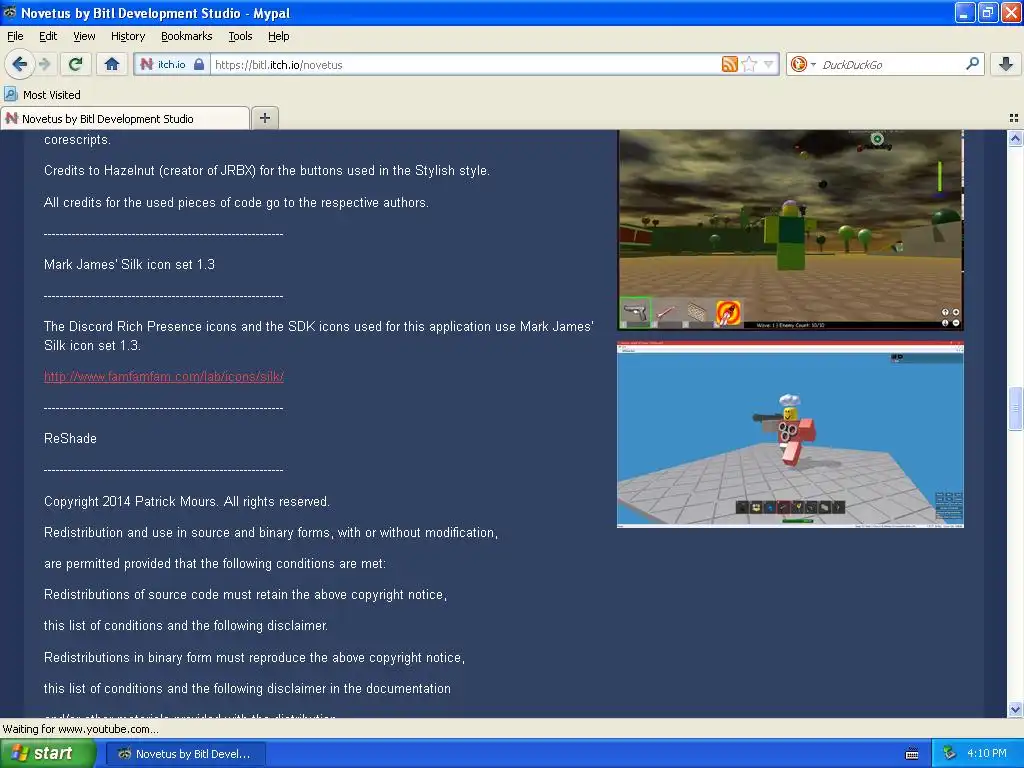This screenshot has width=1024, height=768.
Task: Click the vertical scrollbar thumb
Action: pos(1015,409)
